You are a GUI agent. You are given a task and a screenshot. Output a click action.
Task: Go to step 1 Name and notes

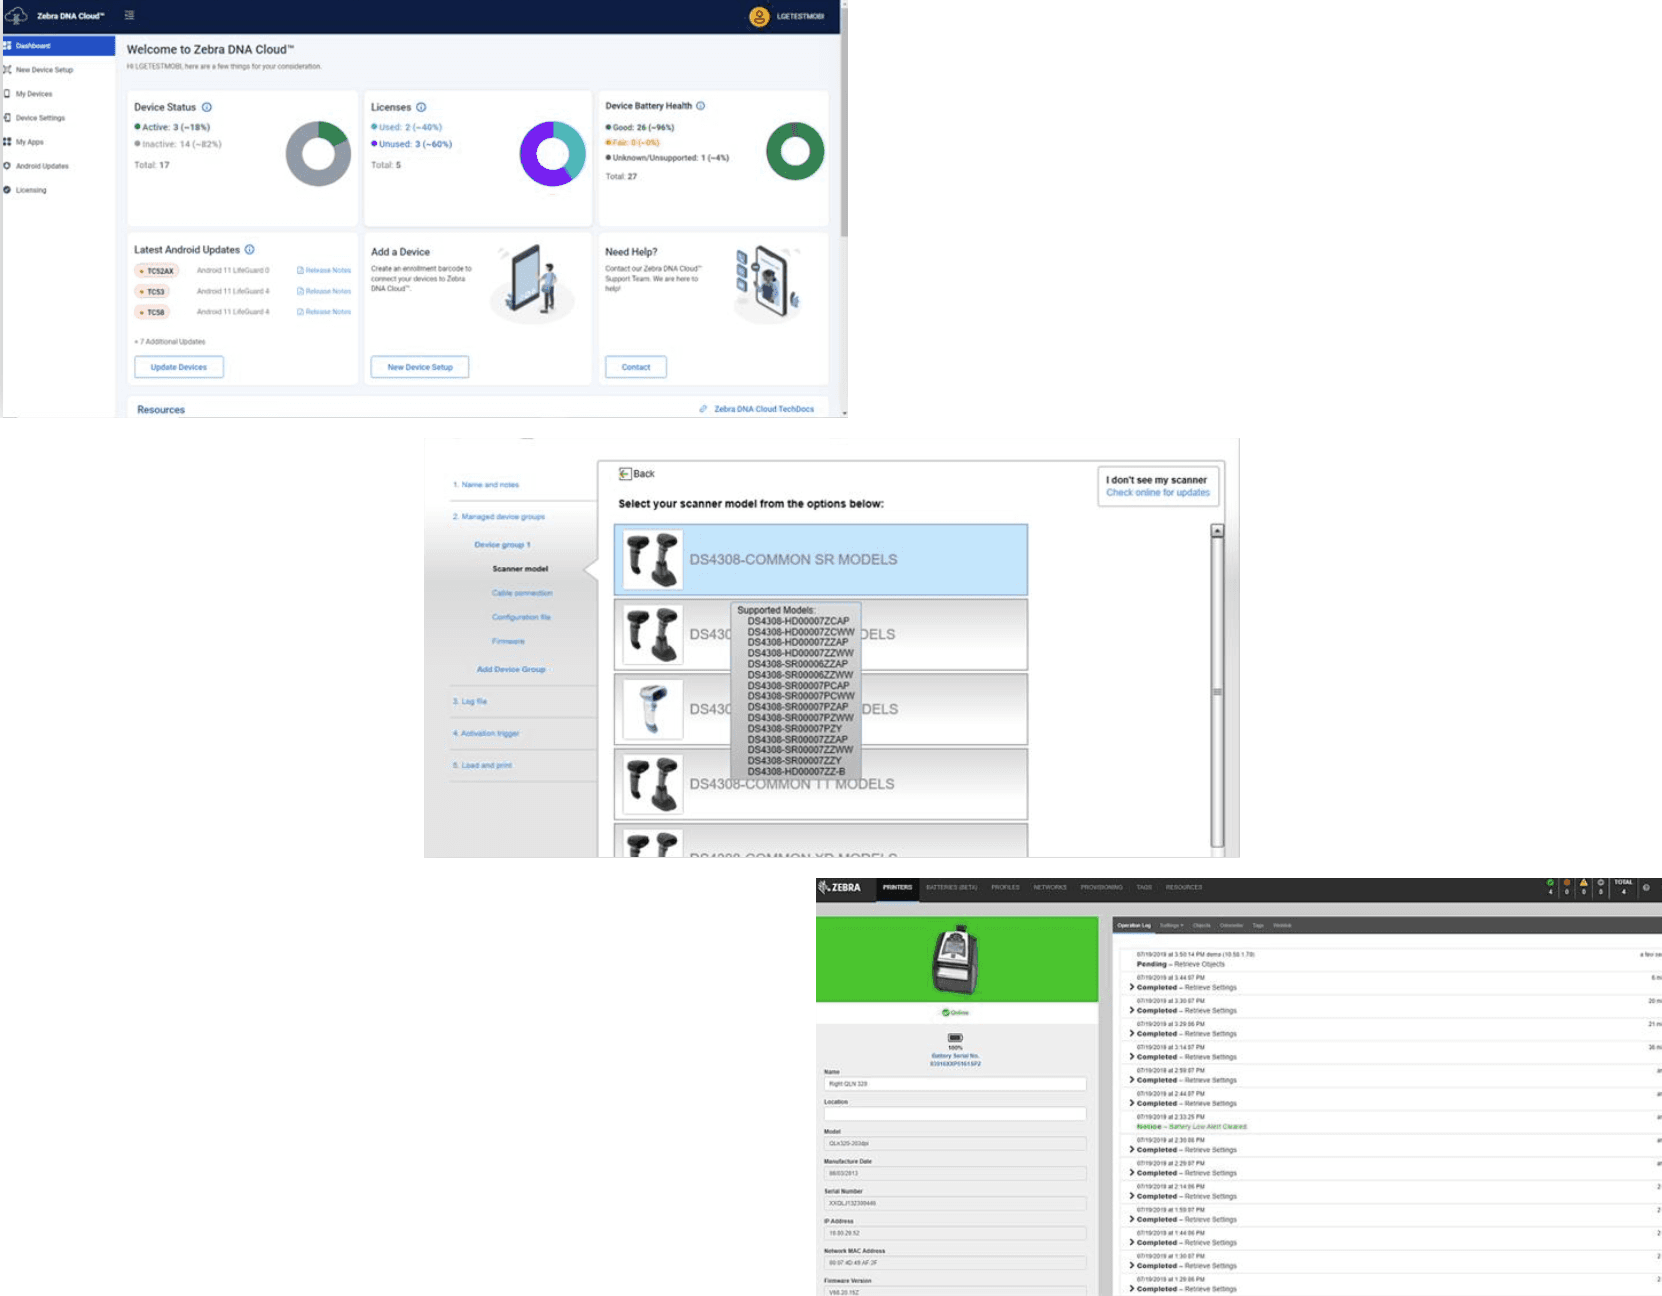pyautogui.click(x=486, y=485)
